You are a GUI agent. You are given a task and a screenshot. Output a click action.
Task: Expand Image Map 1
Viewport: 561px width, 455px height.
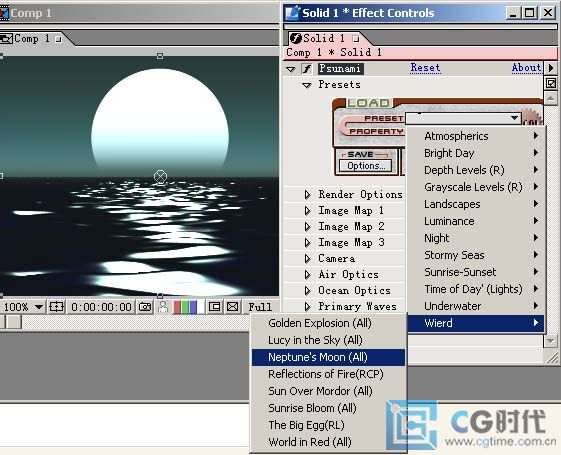[307, 211]
